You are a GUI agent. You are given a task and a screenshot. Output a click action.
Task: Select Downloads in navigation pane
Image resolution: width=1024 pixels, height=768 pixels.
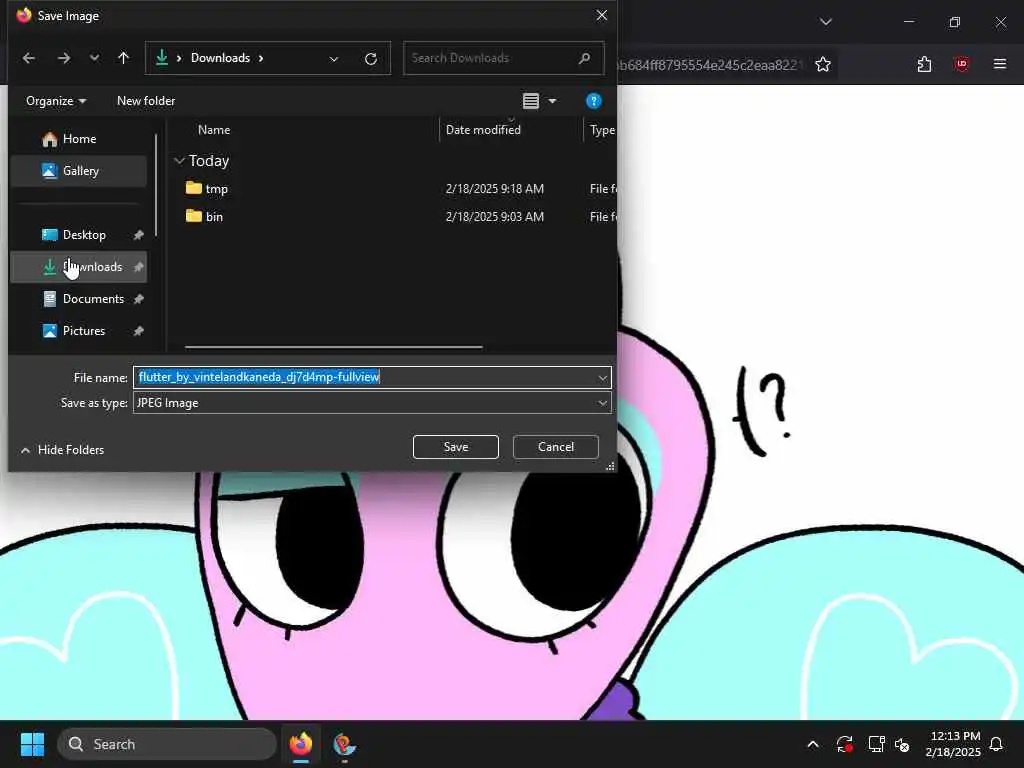point(78,266)
